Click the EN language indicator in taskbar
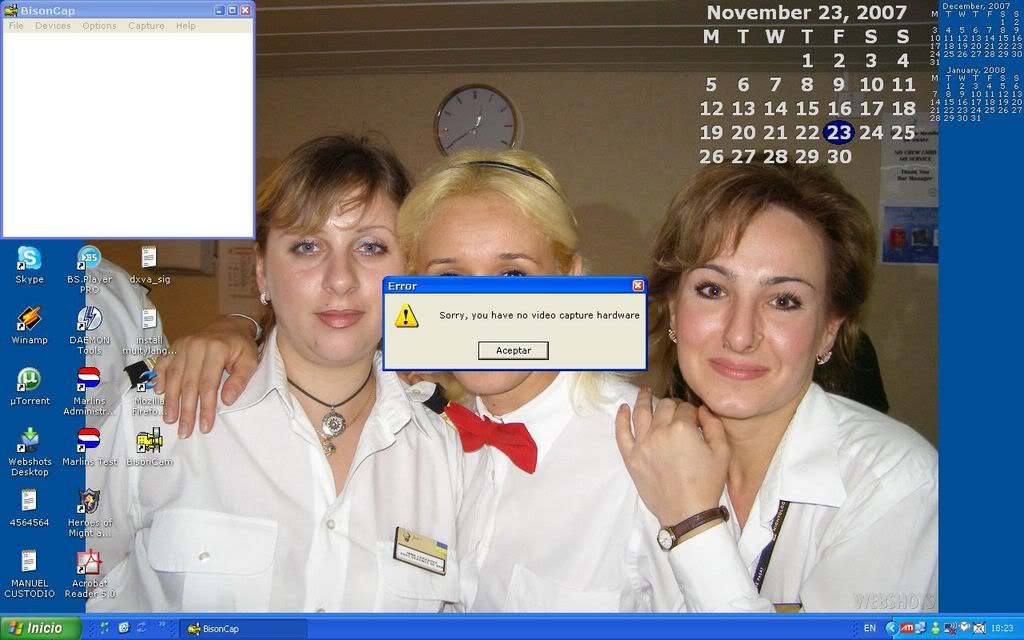 click(870, 628)
